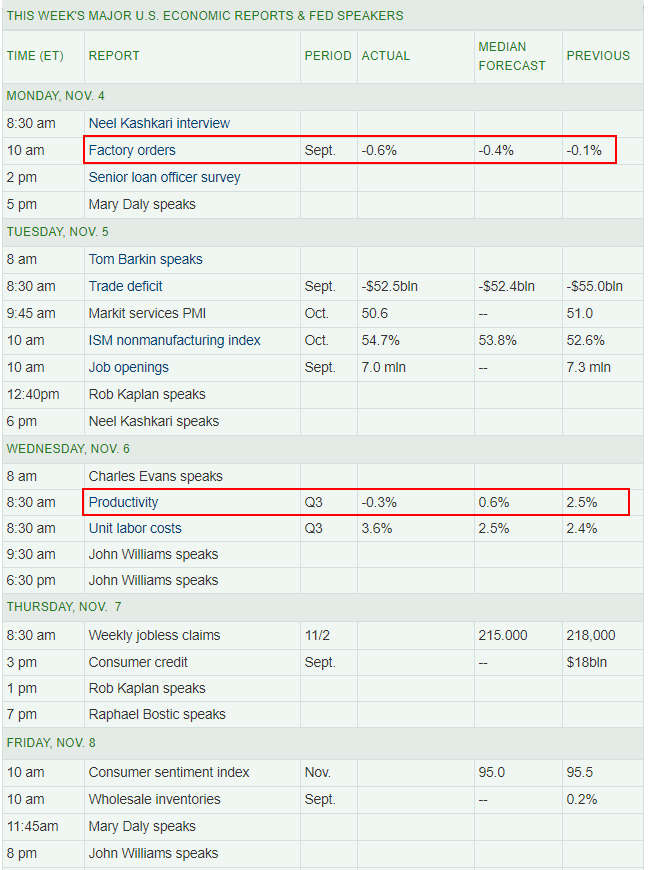The height and width of the screenshot is (870, 648).
Task: Click the Weekly jobless claims row label
Action: (154, 635)
